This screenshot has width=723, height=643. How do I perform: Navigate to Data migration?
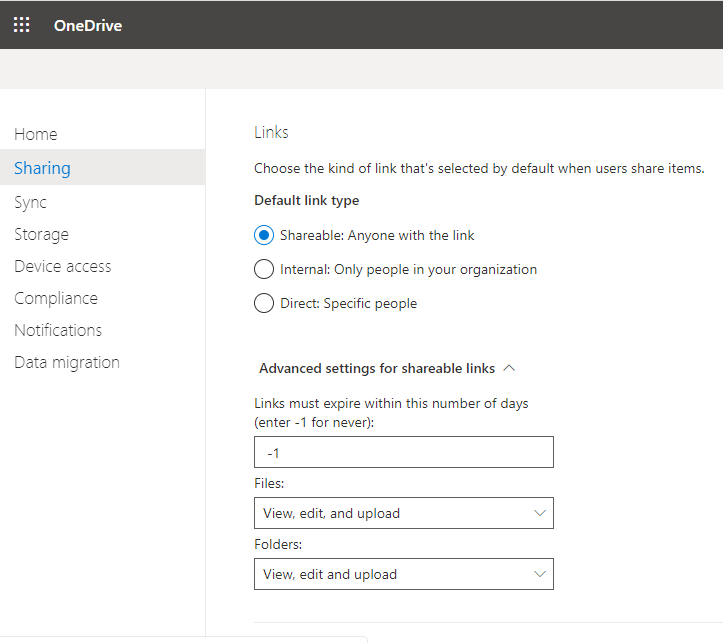click(67, 362)
